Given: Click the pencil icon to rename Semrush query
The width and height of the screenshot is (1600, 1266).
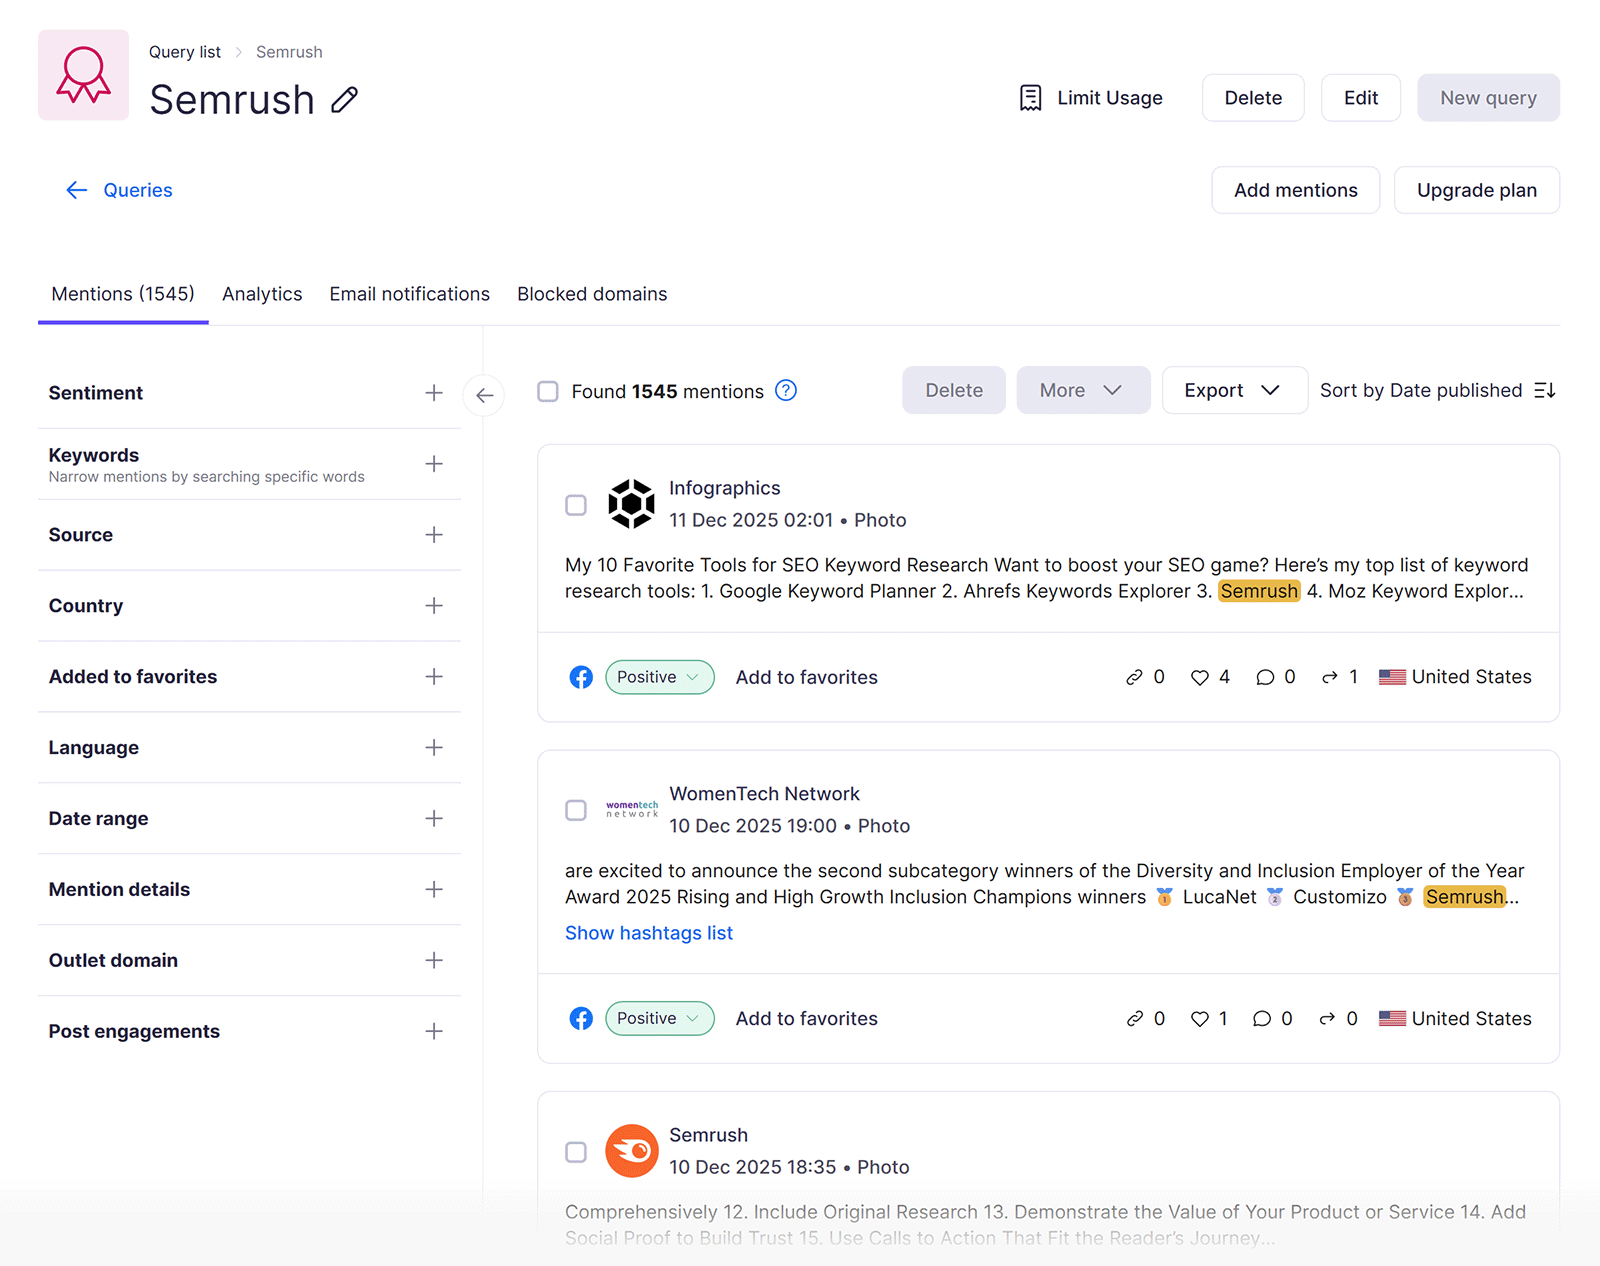Looking at the screenshot, I should (344, 99).
